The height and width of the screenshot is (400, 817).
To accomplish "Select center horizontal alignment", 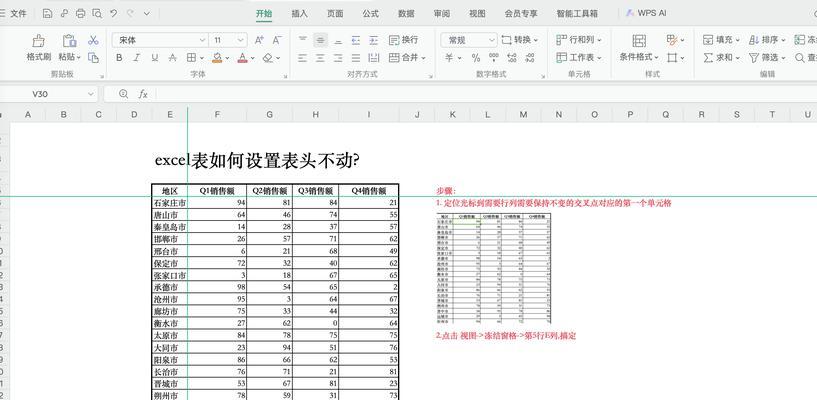I will tap(320, 58).
